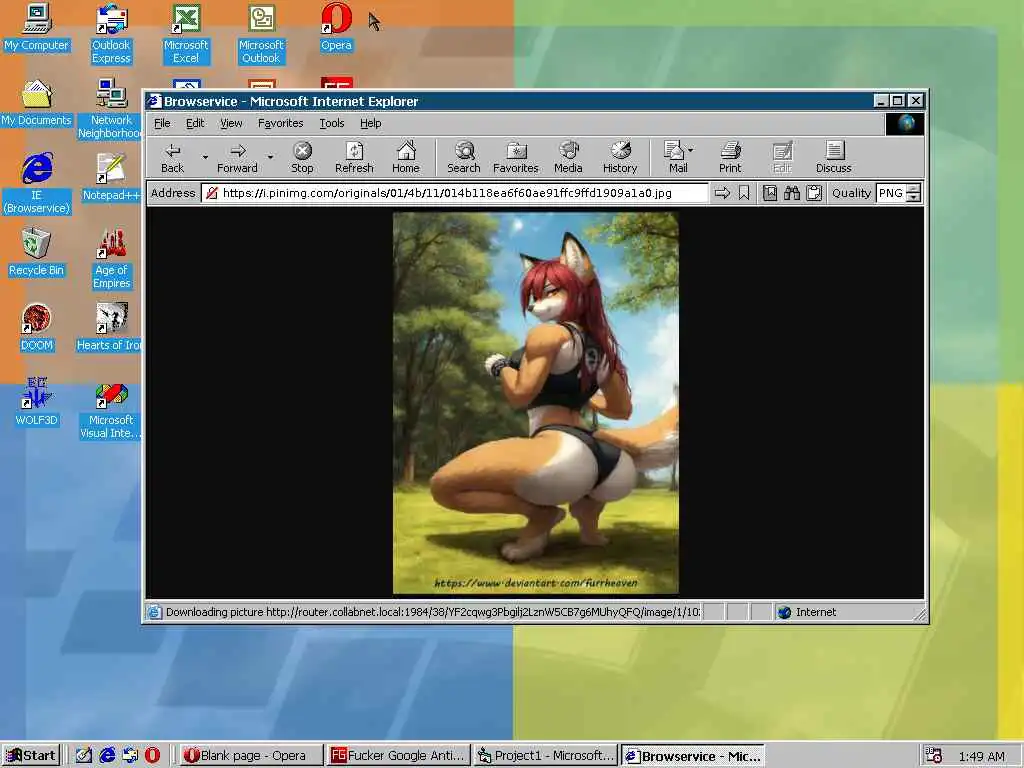Open the Discuss toolbar button

tap(833, 157)
